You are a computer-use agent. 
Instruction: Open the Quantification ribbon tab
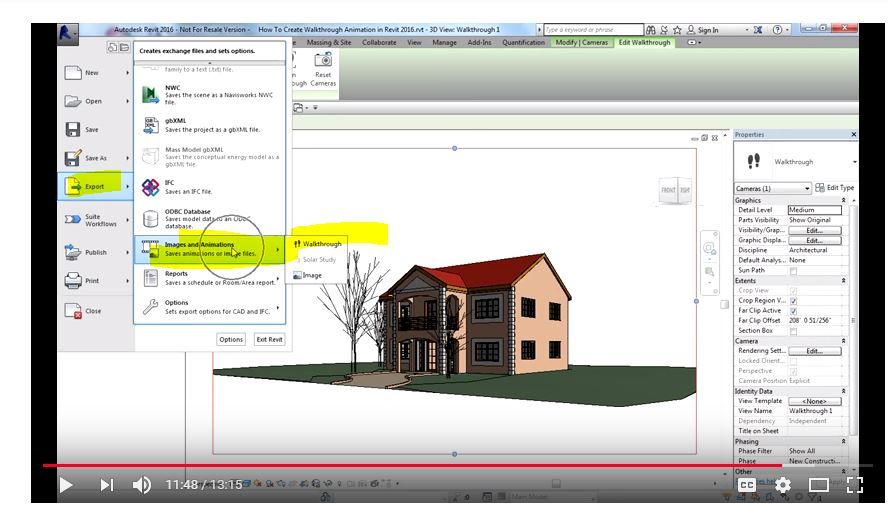coord(523,42)
